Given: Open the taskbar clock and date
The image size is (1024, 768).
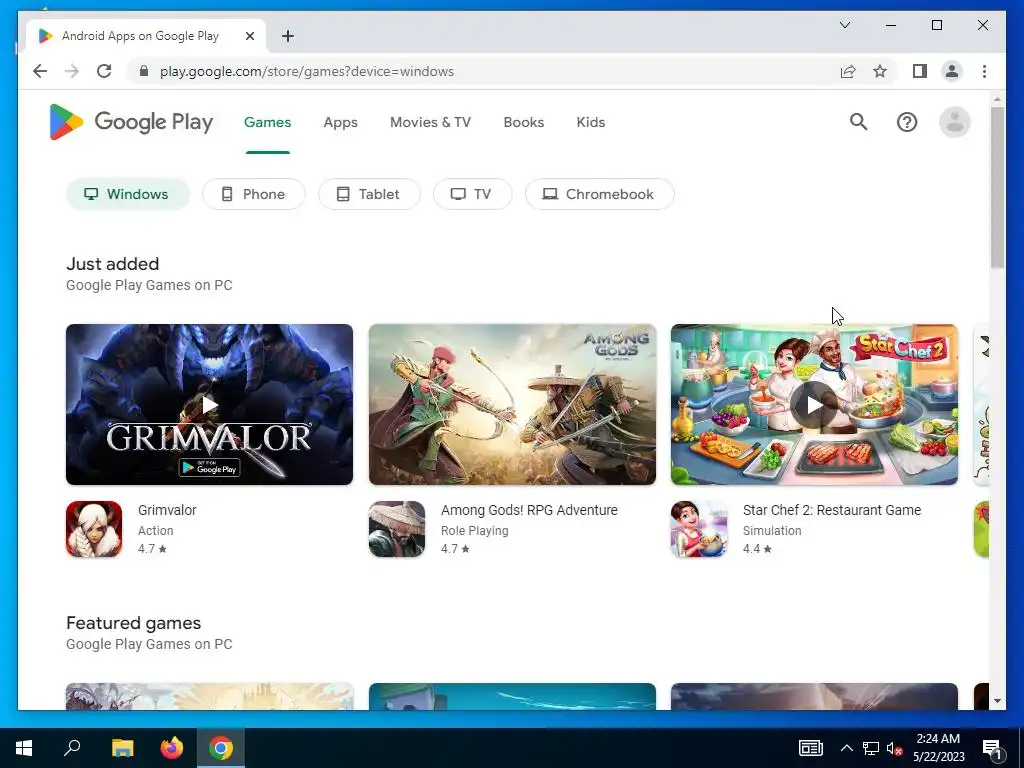Looking at the screenshot, I should tap(938, 748).
